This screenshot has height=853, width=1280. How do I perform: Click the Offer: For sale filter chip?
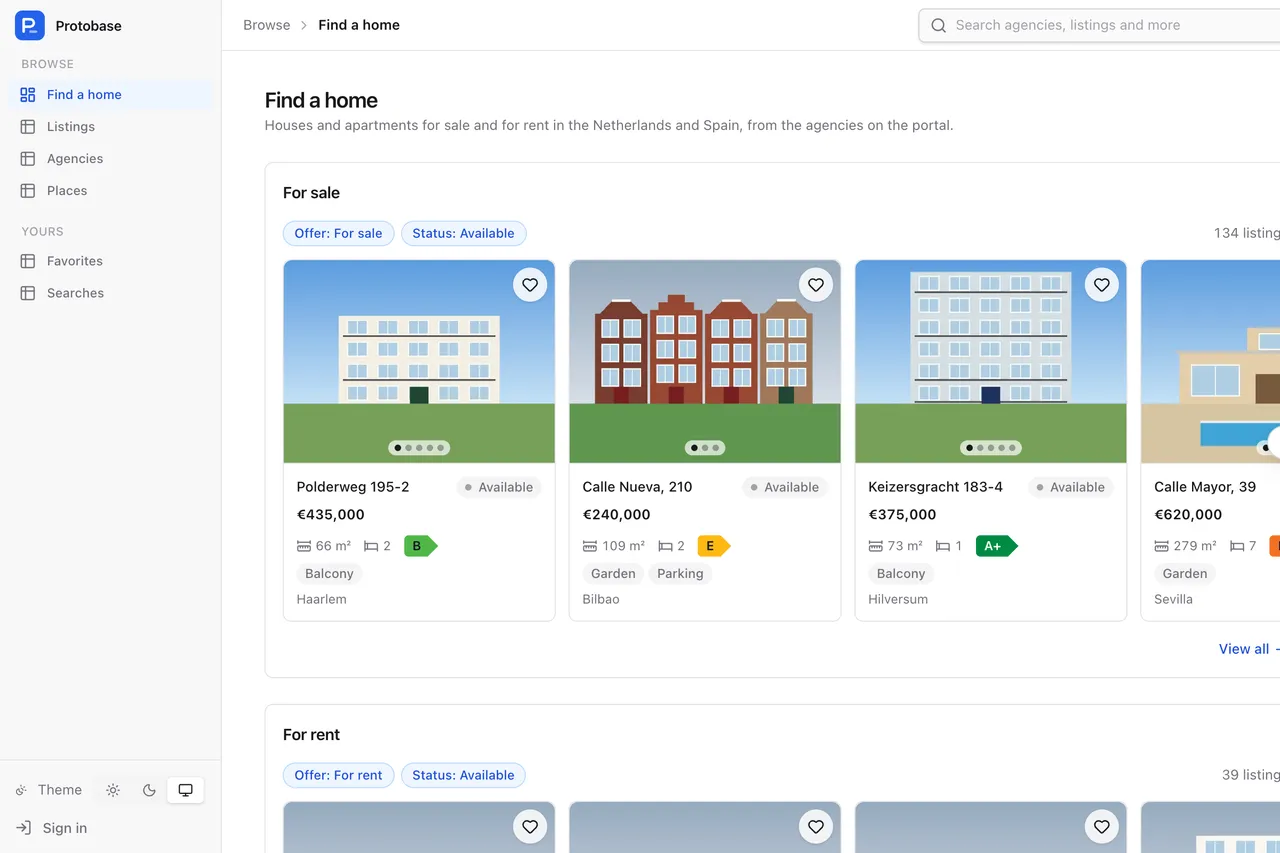coord(338,233)
